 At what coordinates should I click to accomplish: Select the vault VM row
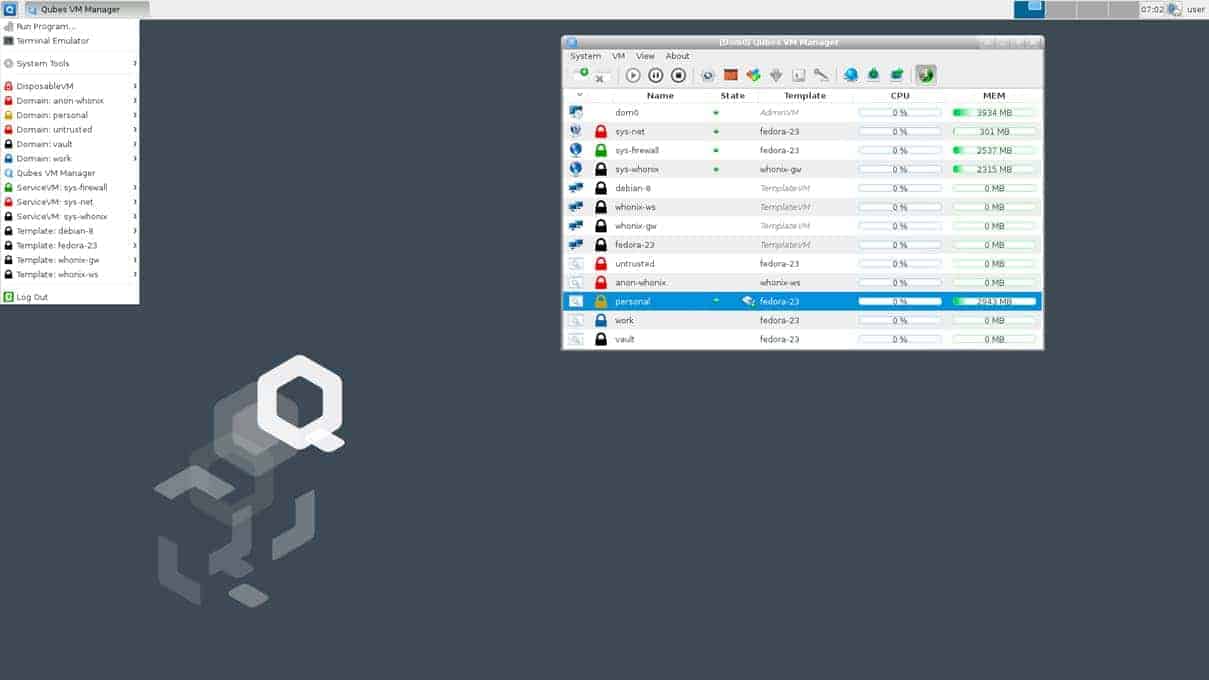(625, 339)
